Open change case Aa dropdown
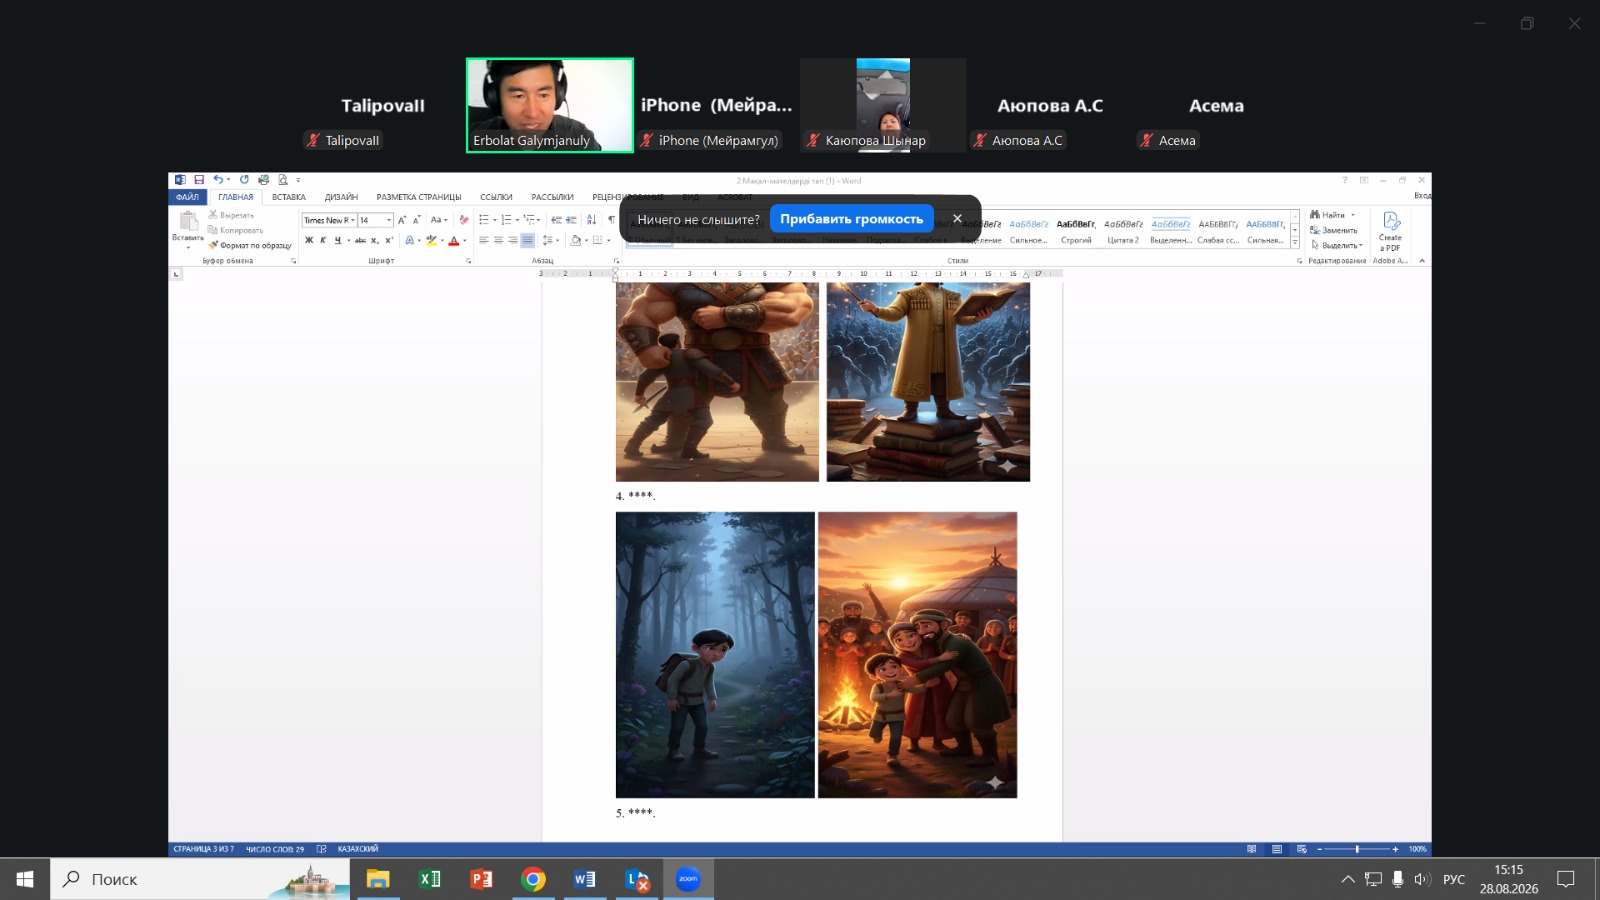1600x900 pixels. [438, 220]
